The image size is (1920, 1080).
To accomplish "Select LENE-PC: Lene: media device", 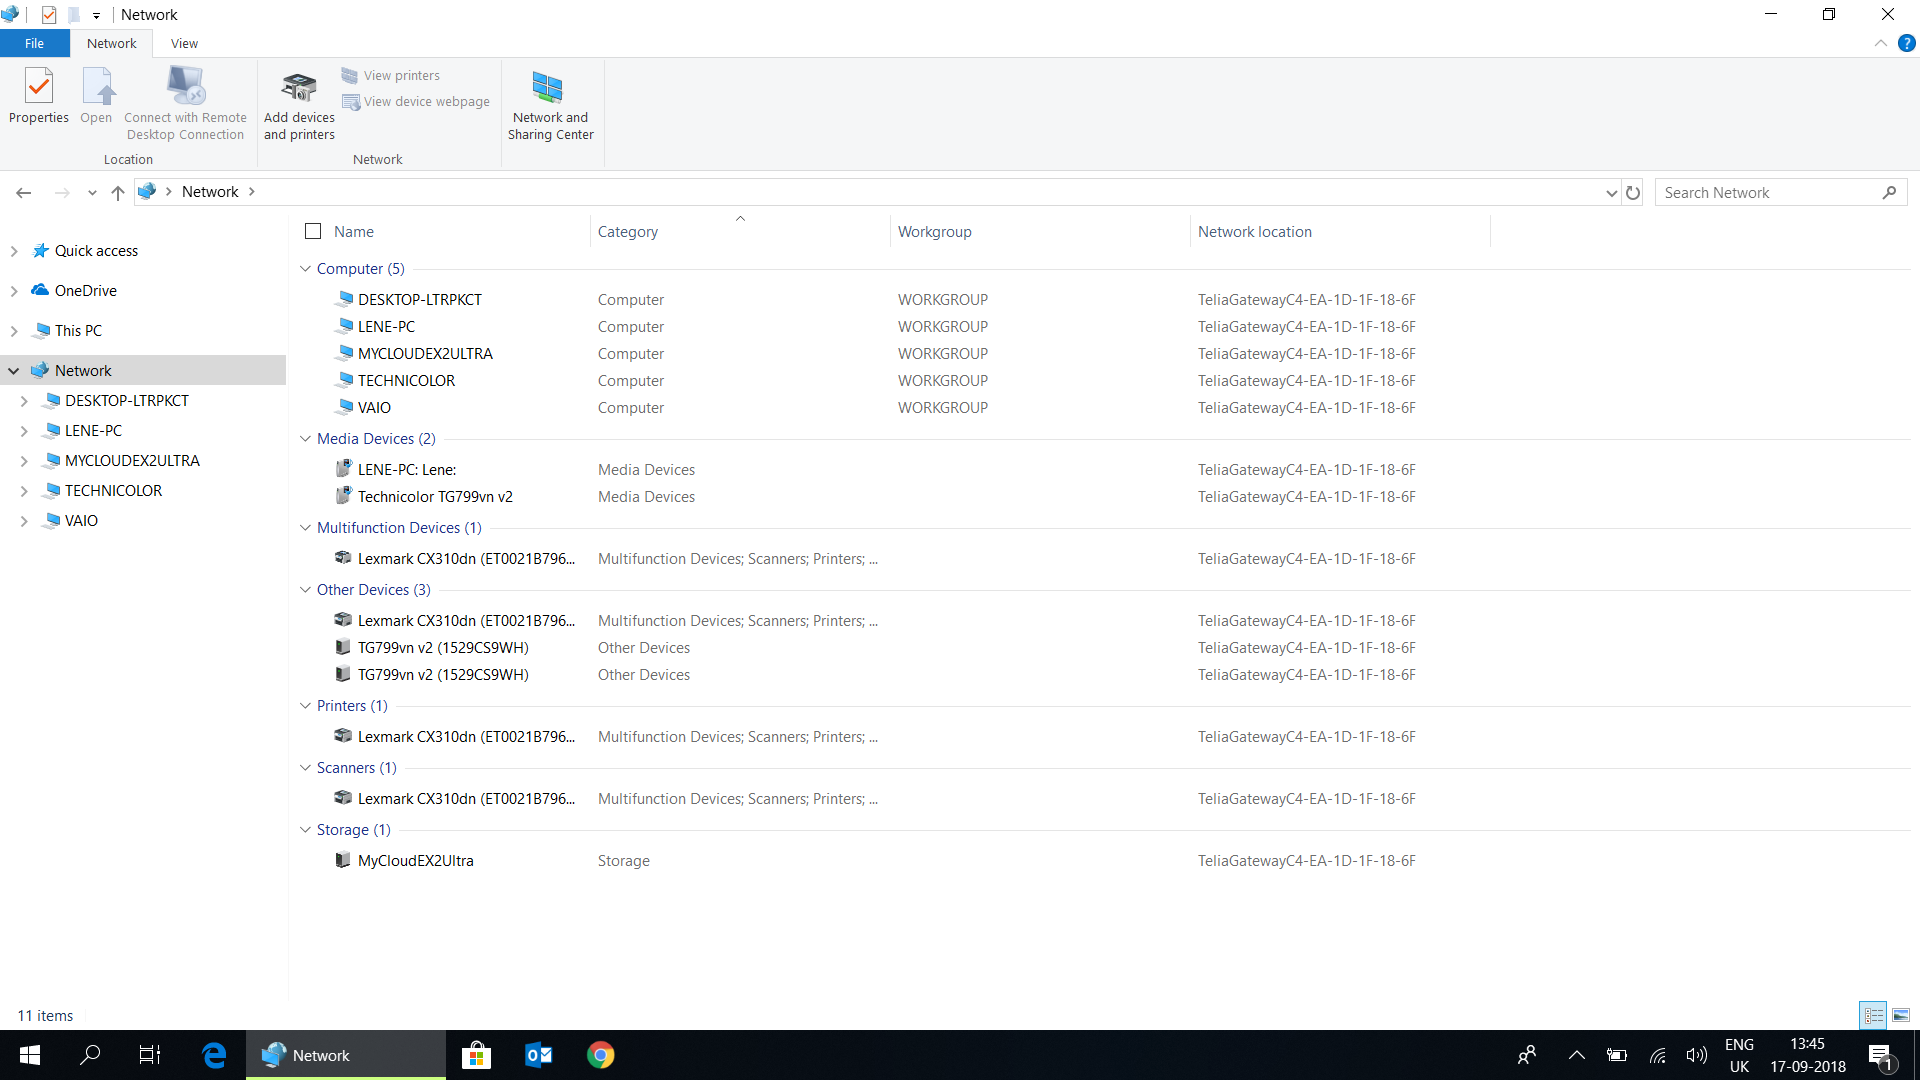I will 407,470.
